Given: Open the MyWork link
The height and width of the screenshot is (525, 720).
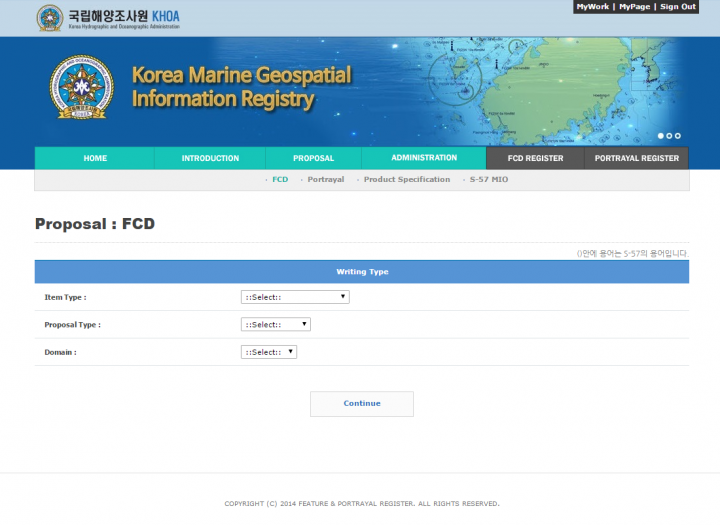Looking at the screenshot, I should coord(592,7).
